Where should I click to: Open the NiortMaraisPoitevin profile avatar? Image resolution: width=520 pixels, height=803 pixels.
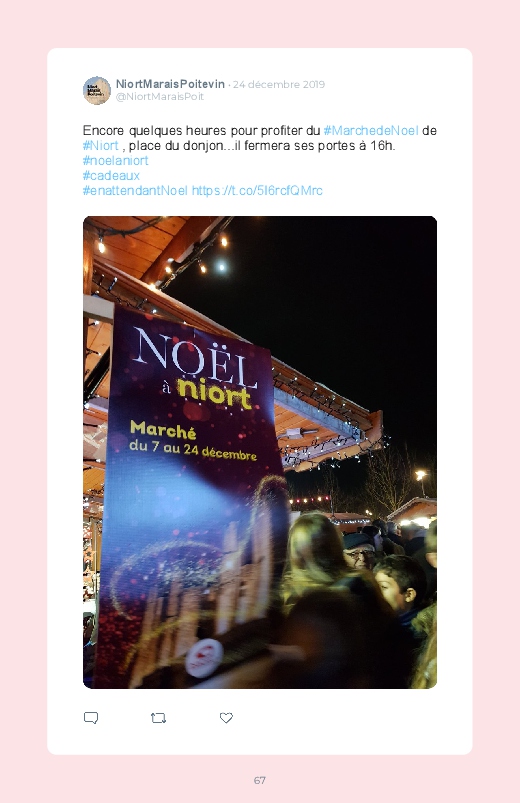(x=97, y=90)
